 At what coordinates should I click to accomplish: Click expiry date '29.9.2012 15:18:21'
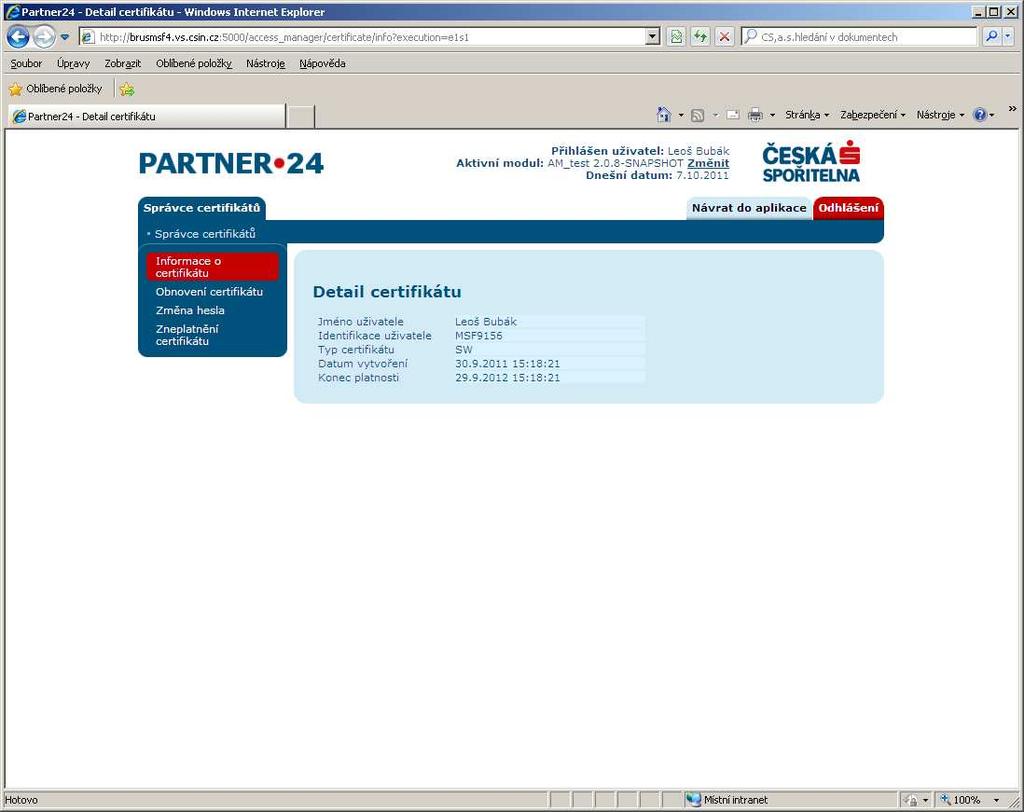[x=507, y=378]
